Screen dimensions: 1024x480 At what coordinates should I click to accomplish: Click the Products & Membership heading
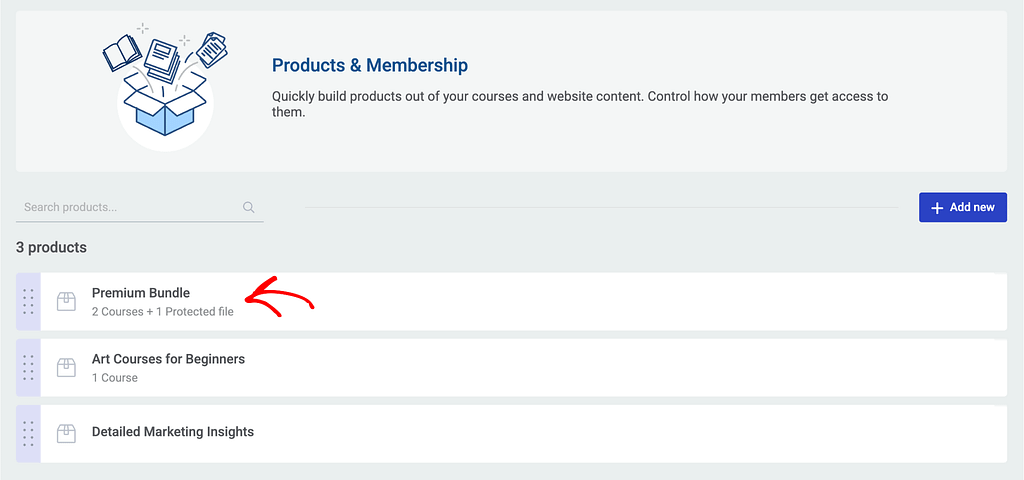370,66
